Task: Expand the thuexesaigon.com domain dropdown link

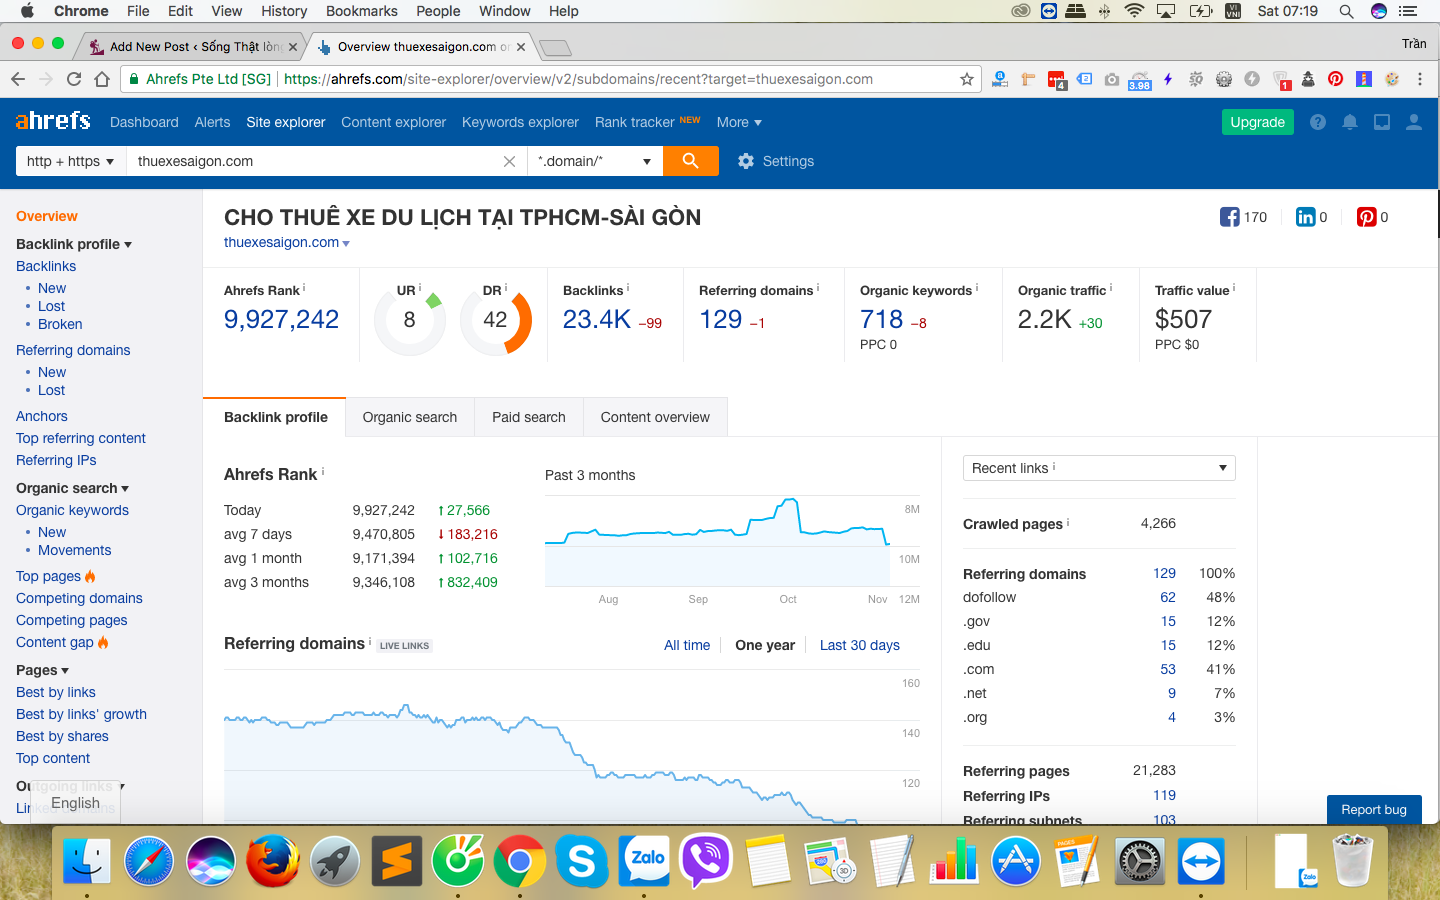Action: pyautogui.click(x=287, y=242)
